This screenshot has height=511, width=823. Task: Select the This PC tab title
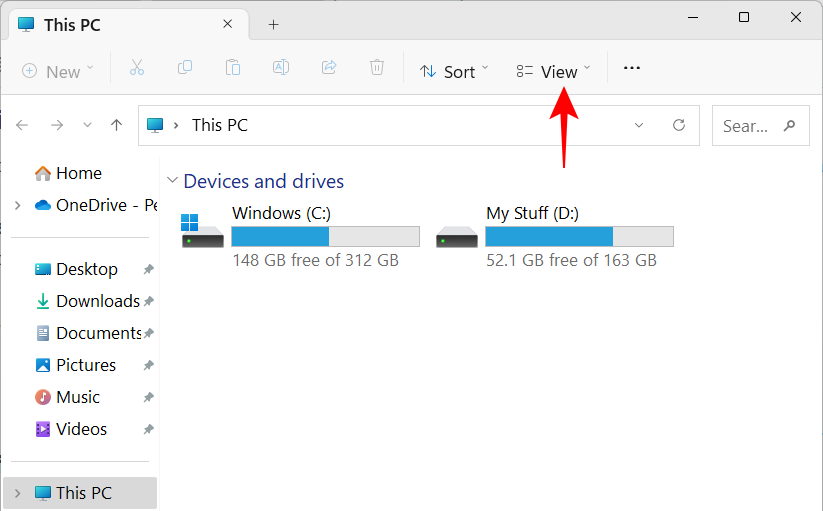coord(72,25)
